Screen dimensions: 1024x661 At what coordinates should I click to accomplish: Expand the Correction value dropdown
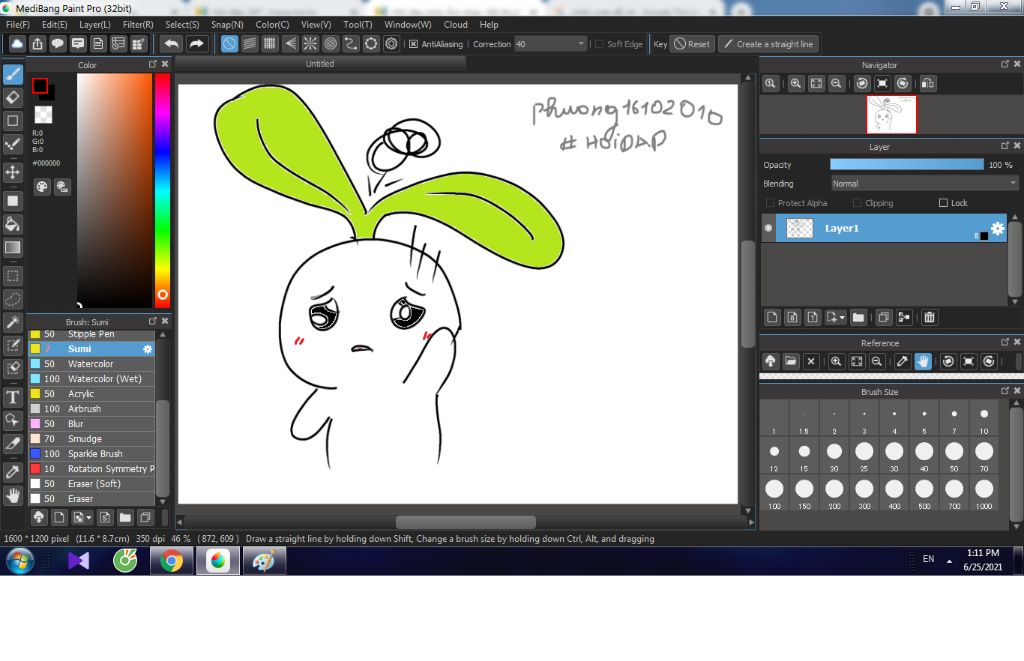pos(581,44)
